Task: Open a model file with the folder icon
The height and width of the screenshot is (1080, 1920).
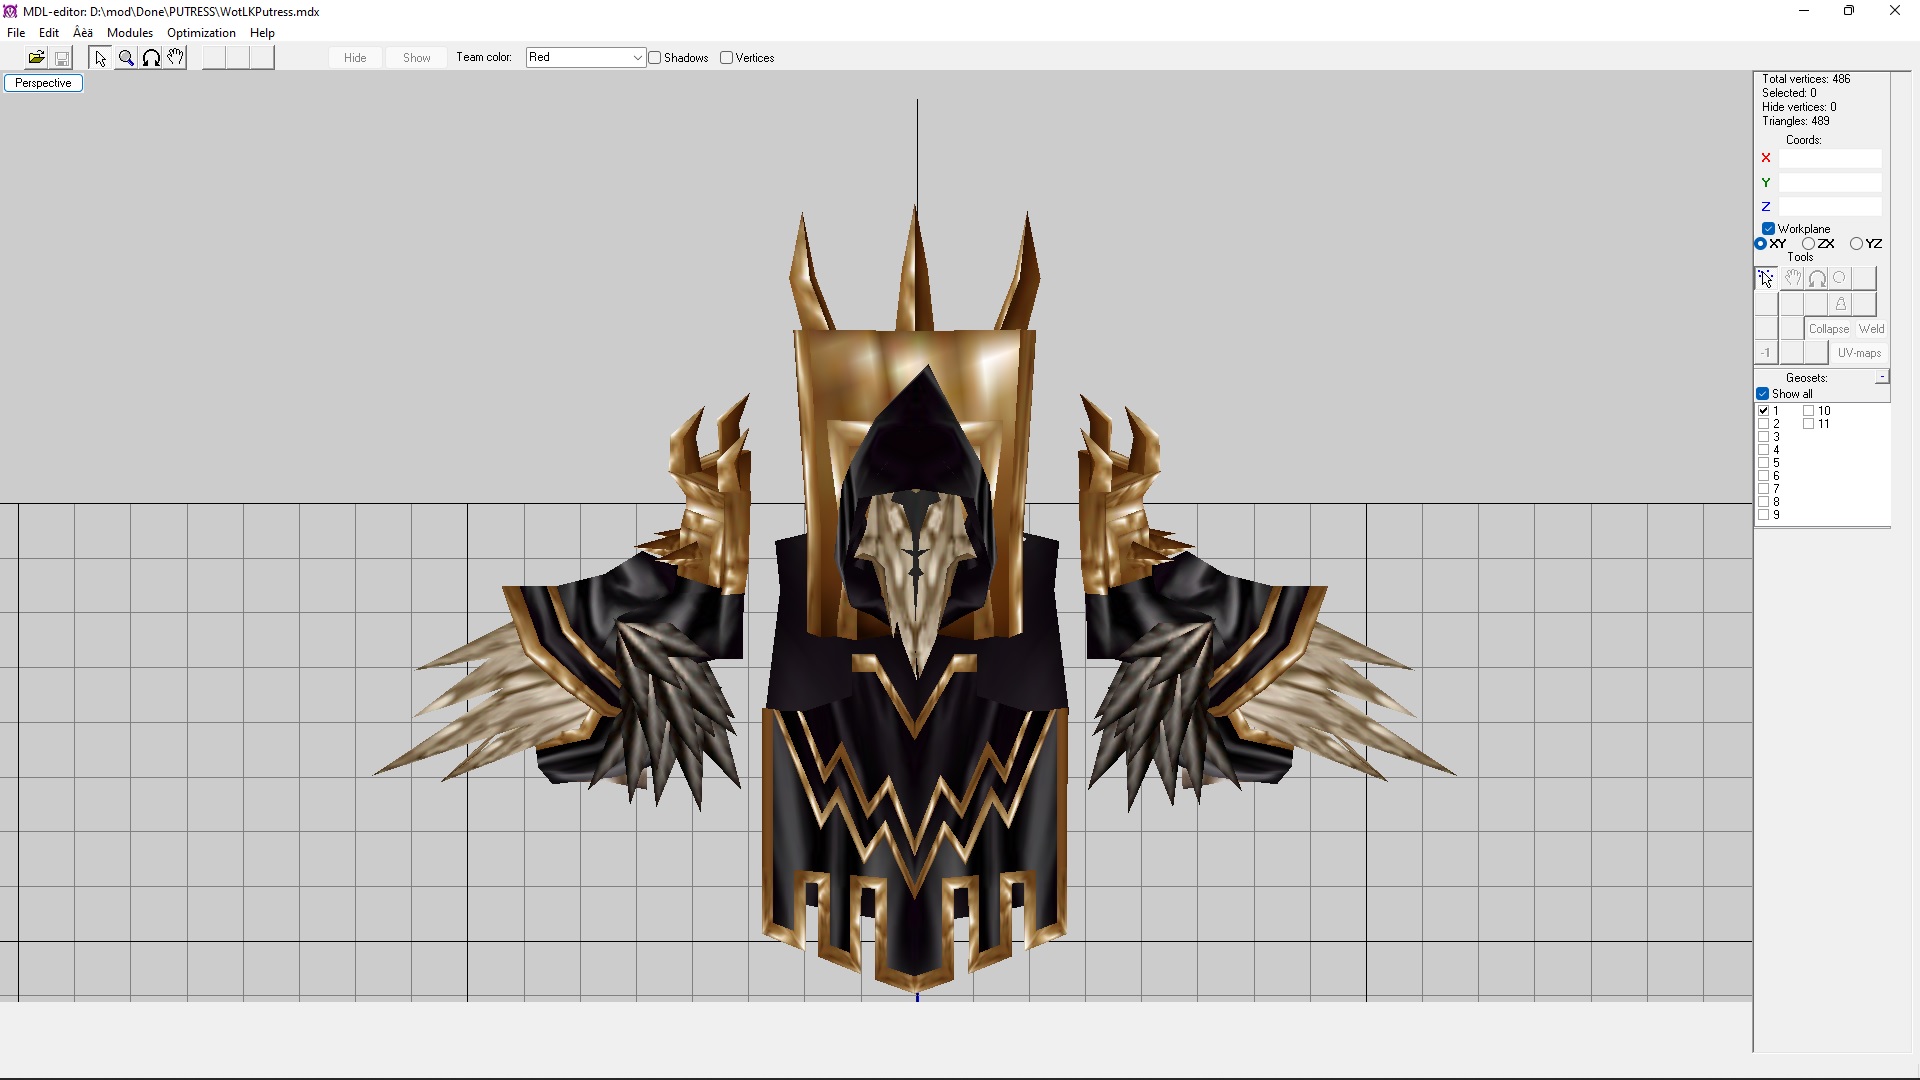Action: pyautogui.click(x=37, y=58)
